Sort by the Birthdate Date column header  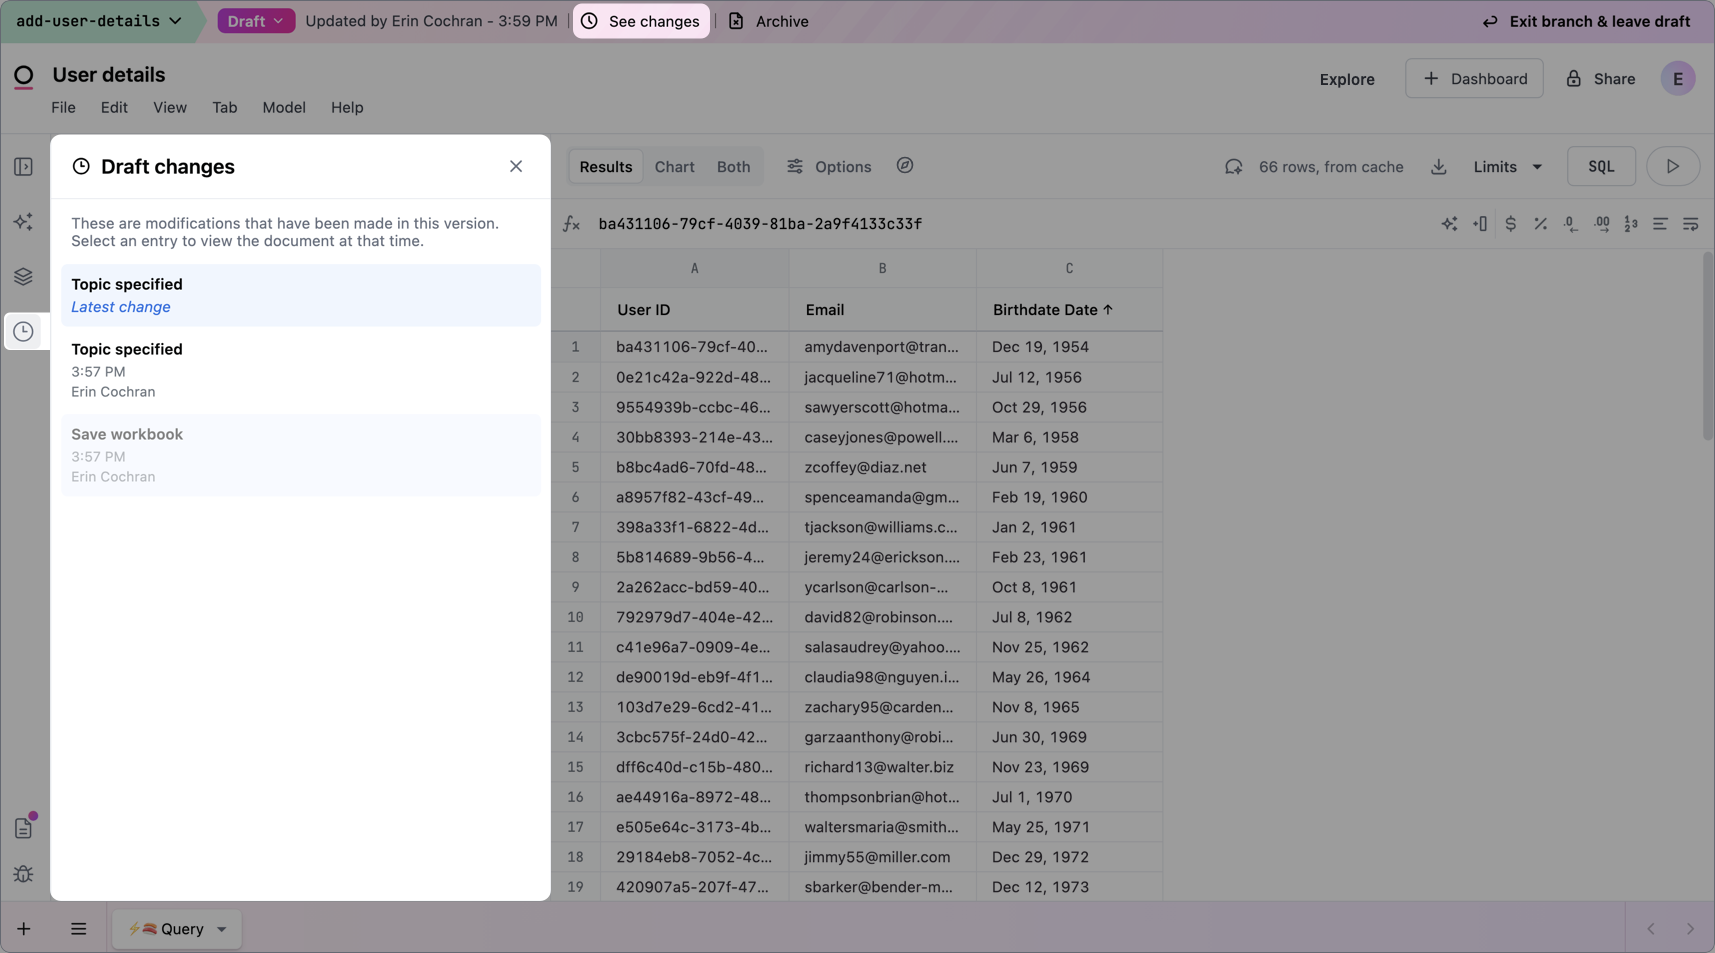pyautogui.click(x=1052, y=310)
